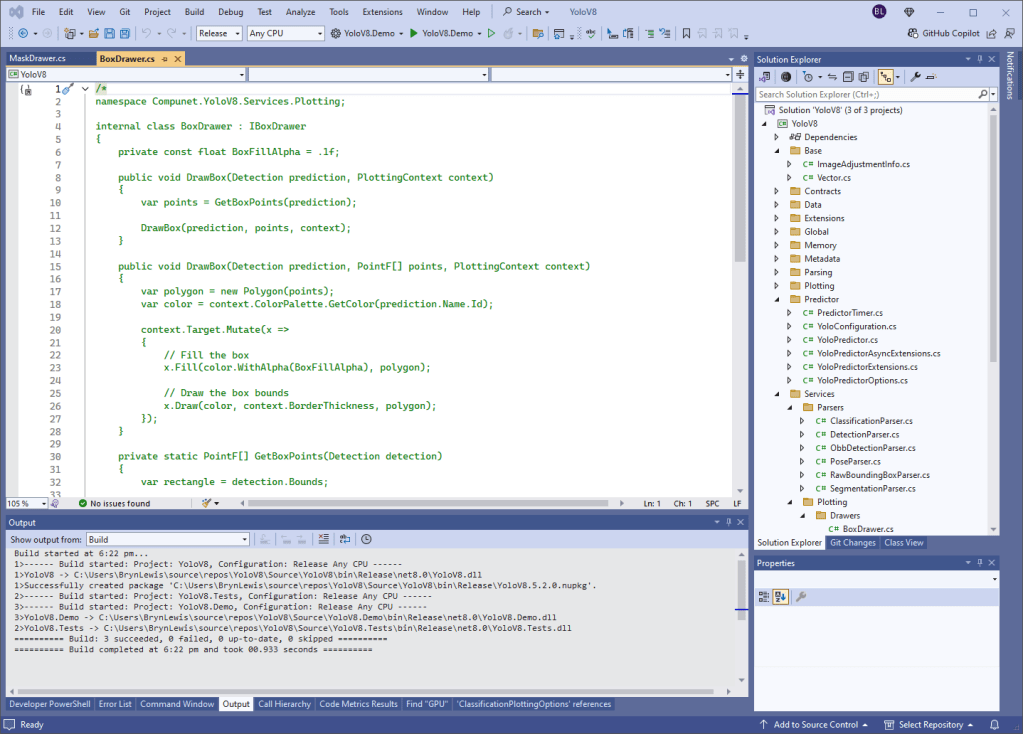1023x734 pixels.
Task: Open the 'Show output from' Build dropdown
Action: pos(167,539)
